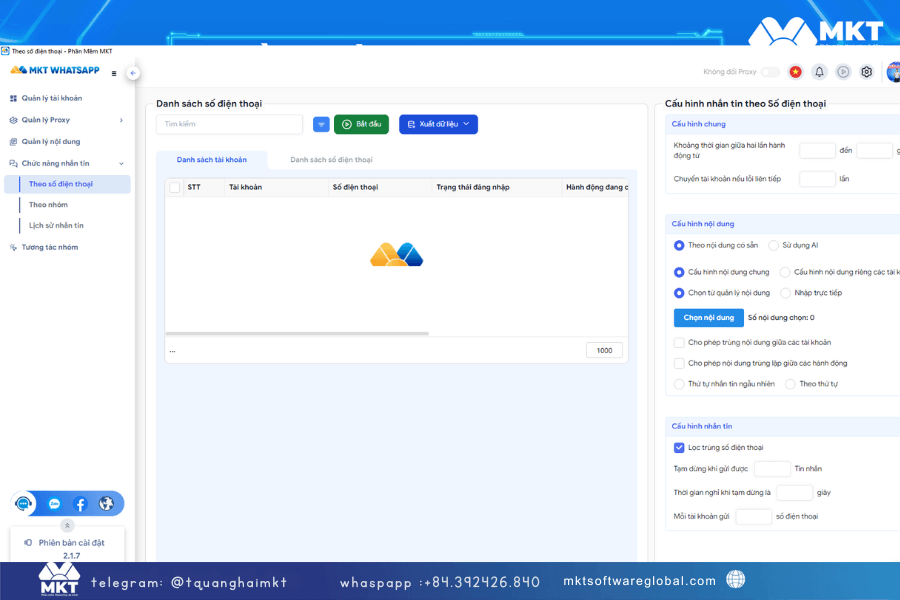Open the support headset chat icon
Screen dimensions: 900x600
point(24,504)
